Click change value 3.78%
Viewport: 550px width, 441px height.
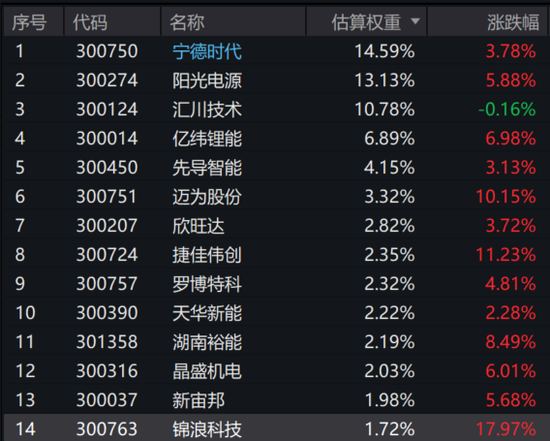(511, 51)
